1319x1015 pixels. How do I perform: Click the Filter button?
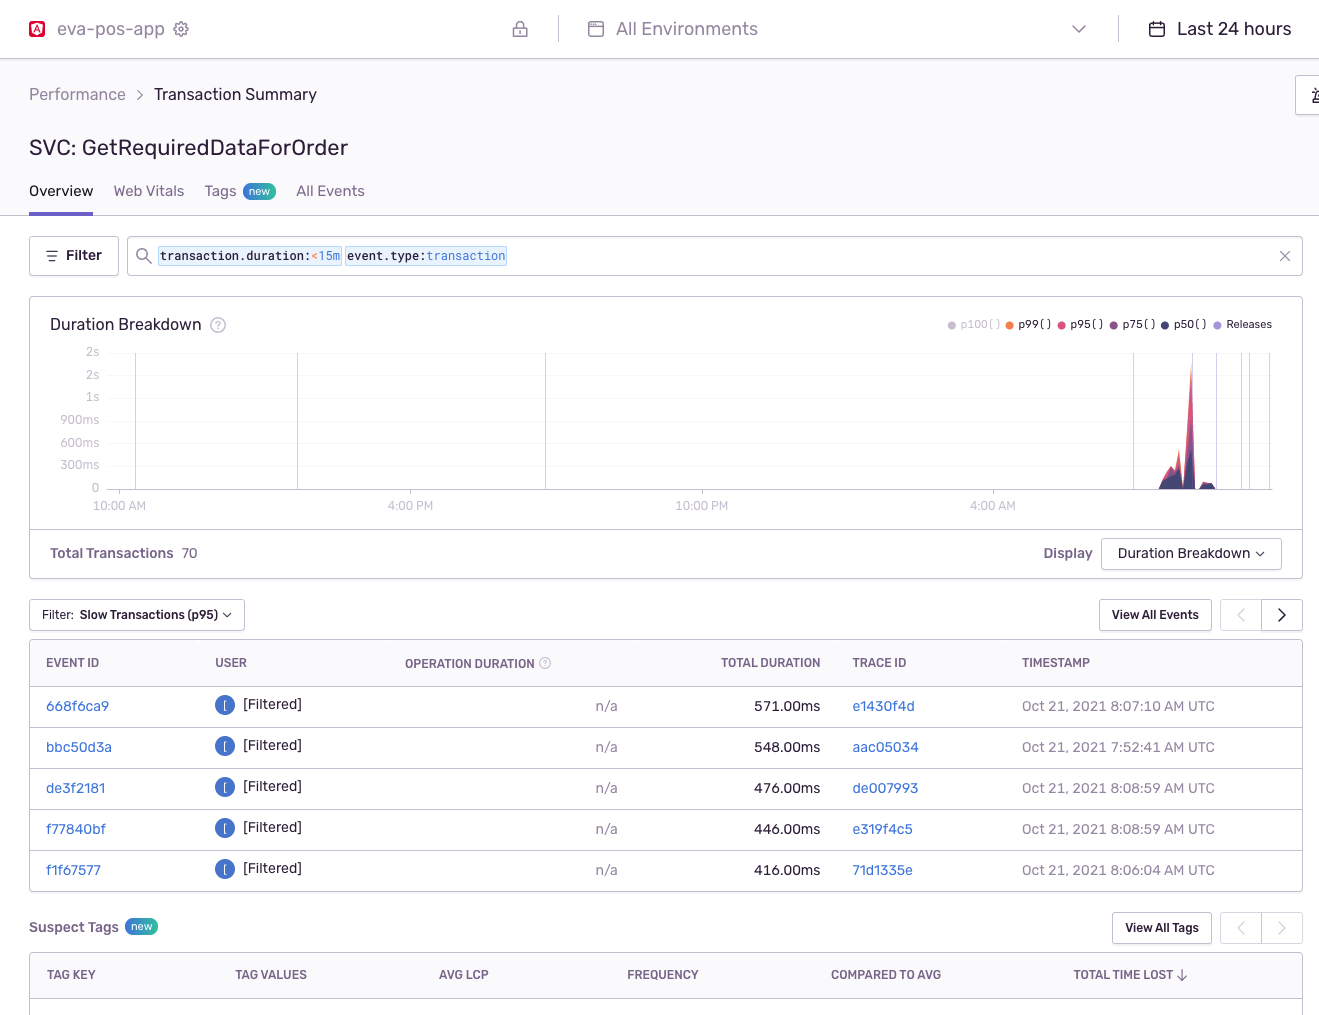(x=74, y=256)
